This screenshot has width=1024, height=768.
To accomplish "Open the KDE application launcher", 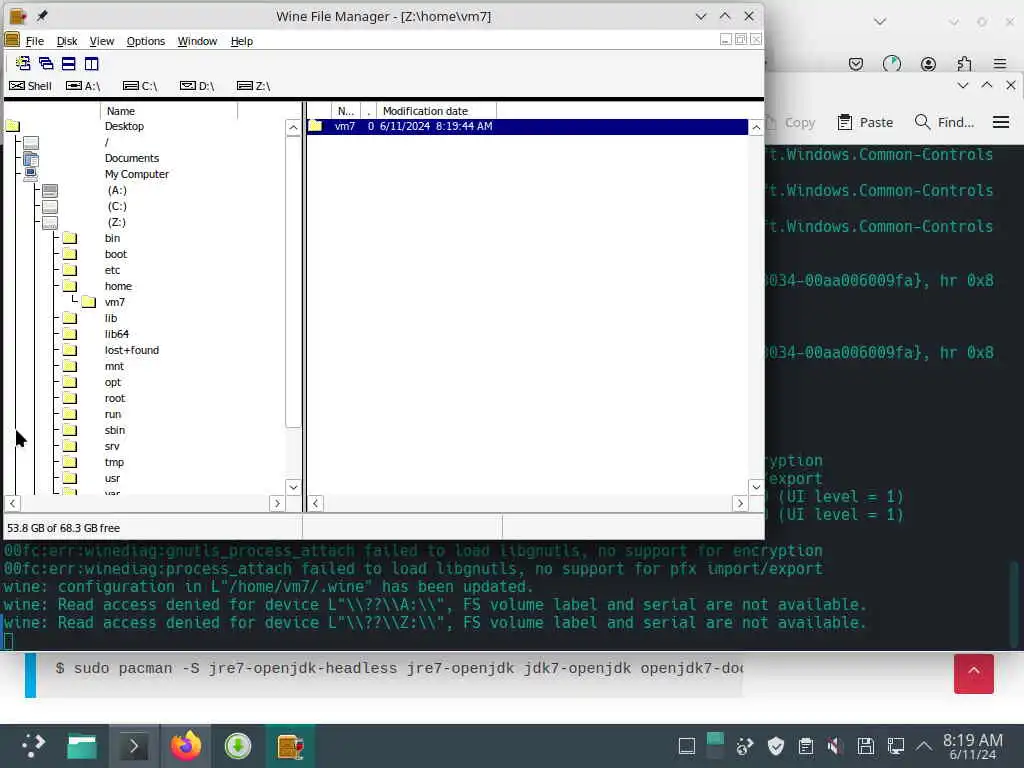I will (33, 746).
